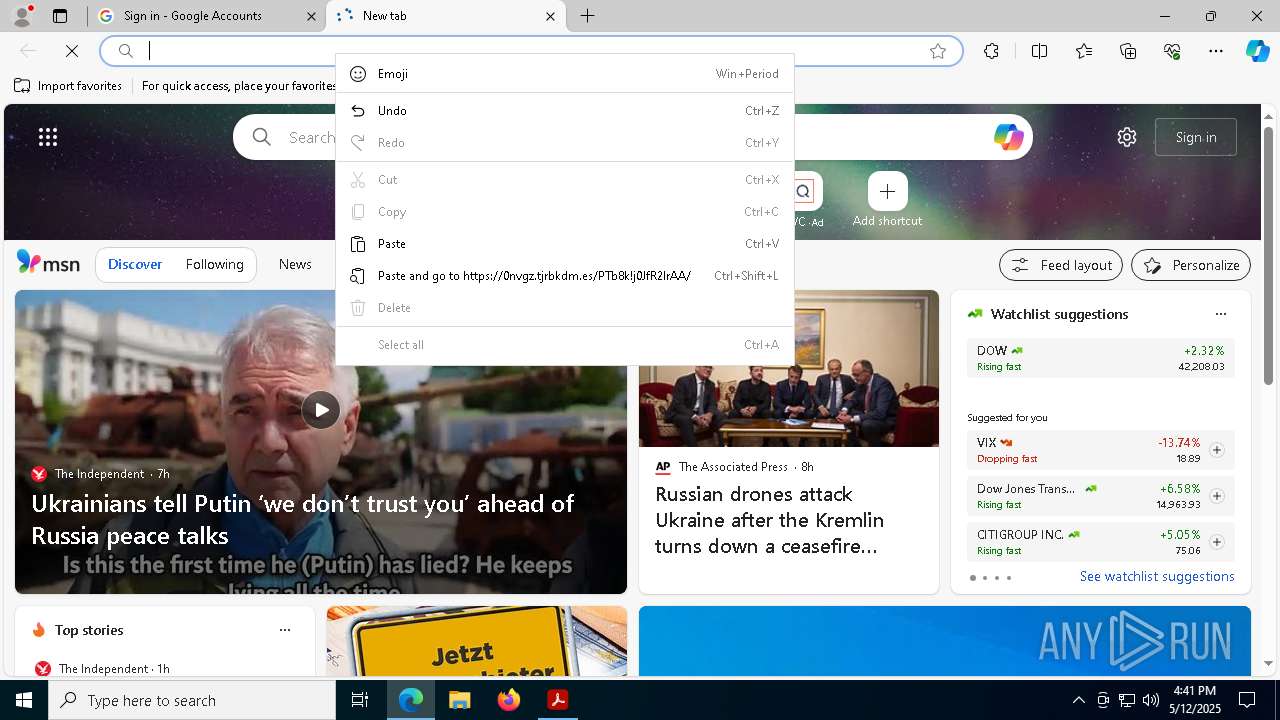Add CITIGROUP INC to watchlist
This screenshot has width=1280, height=720.
(x=1216, y=542)
